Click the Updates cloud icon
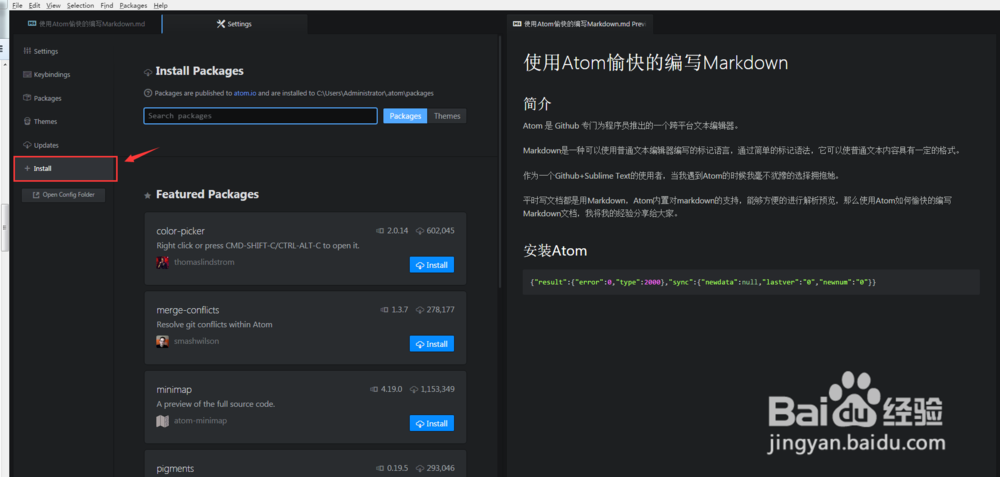1000x477 pixels. pos(27,145)
